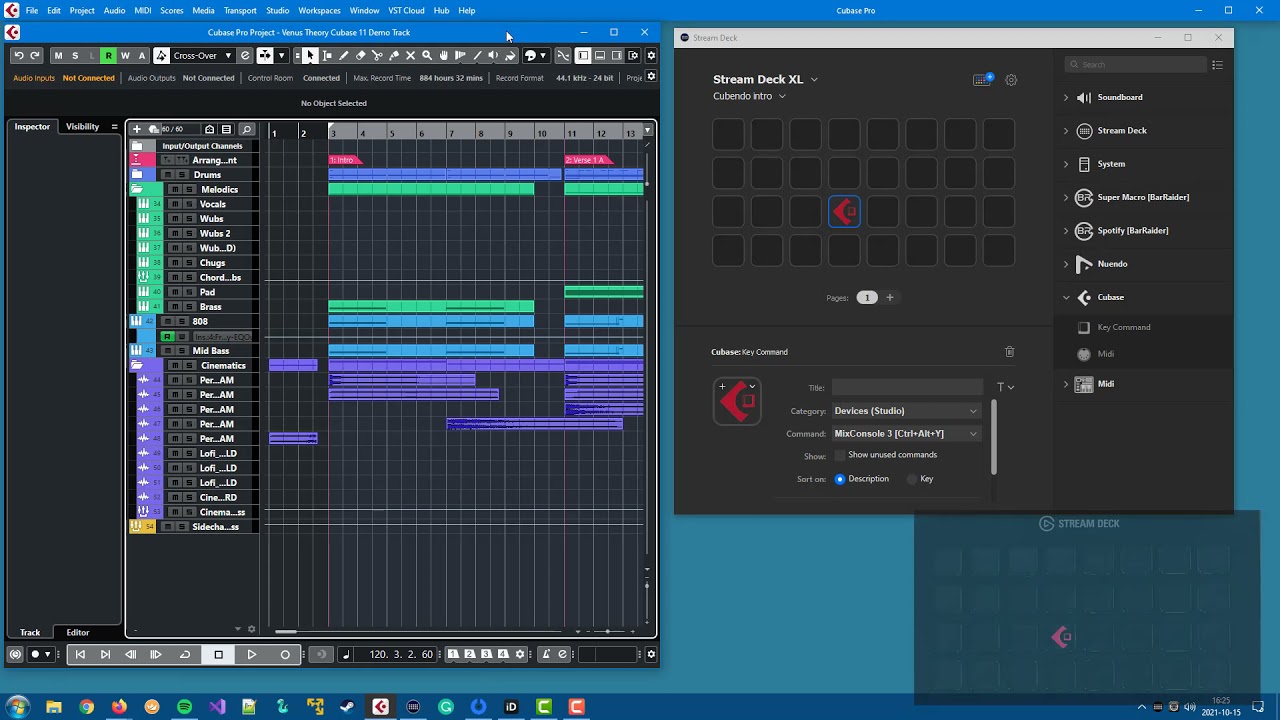This screenshot has width=1280, height=720.
Task: Mute the Vocals track
Action: coord(175,204)
